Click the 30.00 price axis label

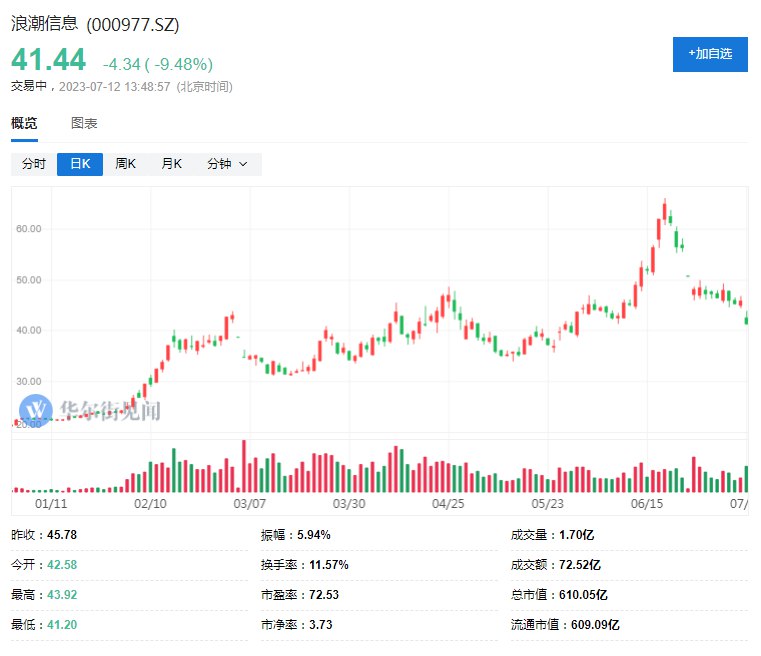tap(29, 381)
